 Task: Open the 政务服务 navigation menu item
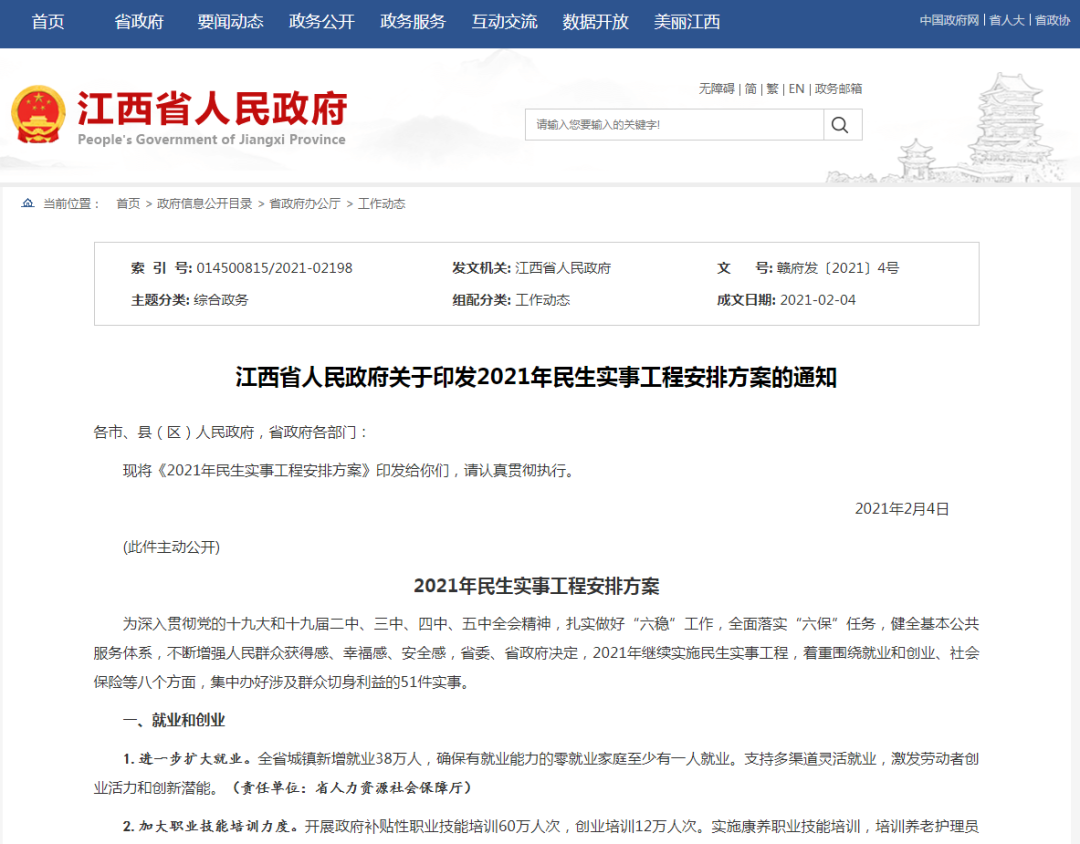413,22
